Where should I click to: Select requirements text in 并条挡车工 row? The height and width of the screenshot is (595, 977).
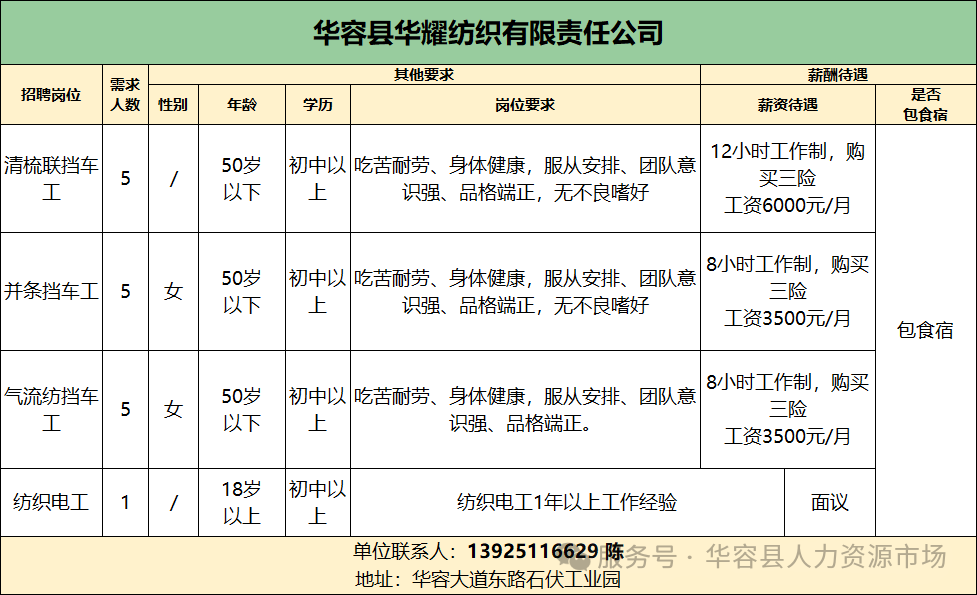click(x=525, y=292)
